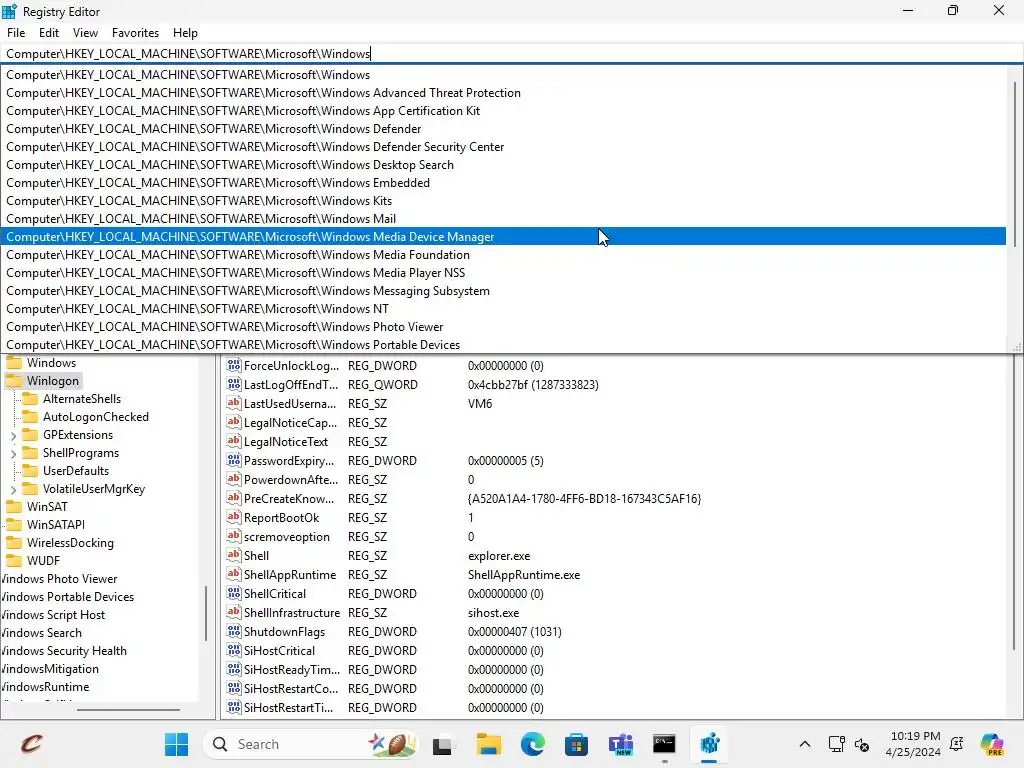This screenshot has height=768, width=1024.
Task: Select the Windows Security Health key
Action: coord(64,651)
